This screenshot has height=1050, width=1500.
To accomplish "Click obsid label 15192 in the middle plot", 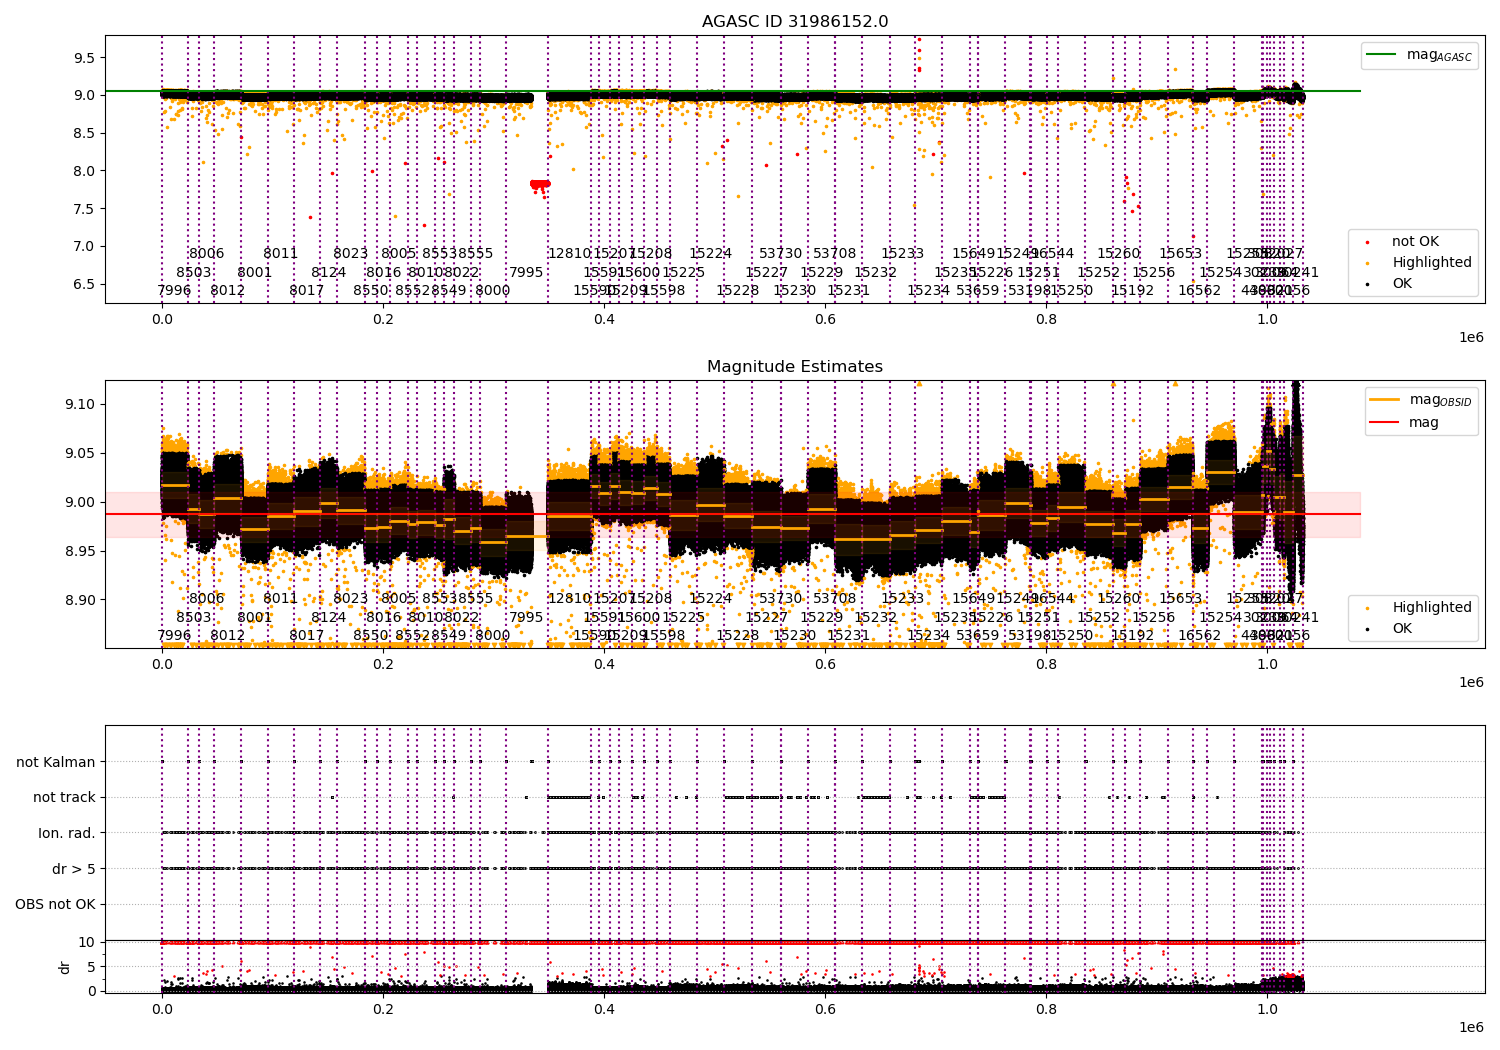I will [x=1132, y=635].
